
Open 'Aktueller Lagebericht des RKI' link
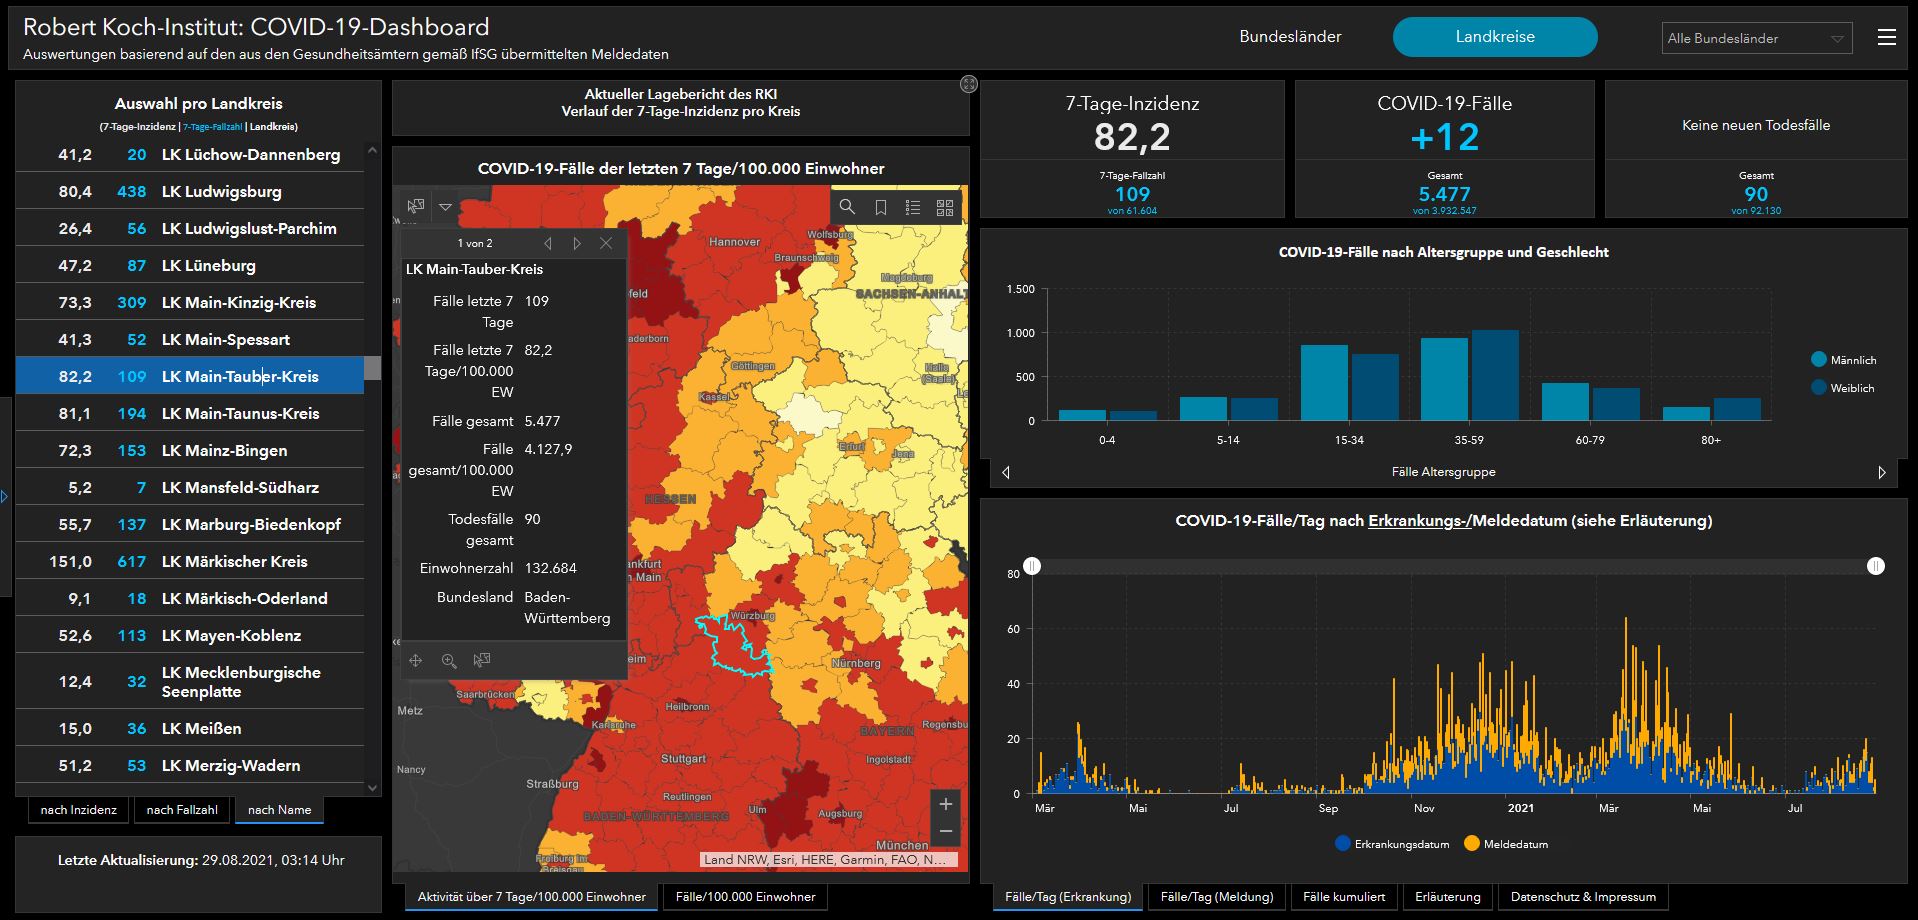click(681, 94)
